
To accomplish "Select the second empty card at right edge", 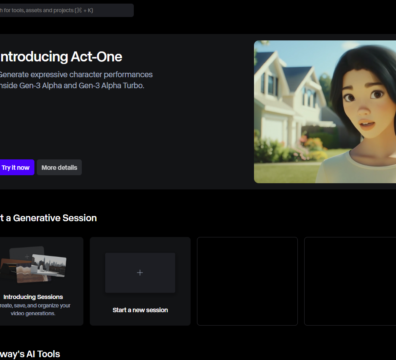I will click(x=350, y=281).
